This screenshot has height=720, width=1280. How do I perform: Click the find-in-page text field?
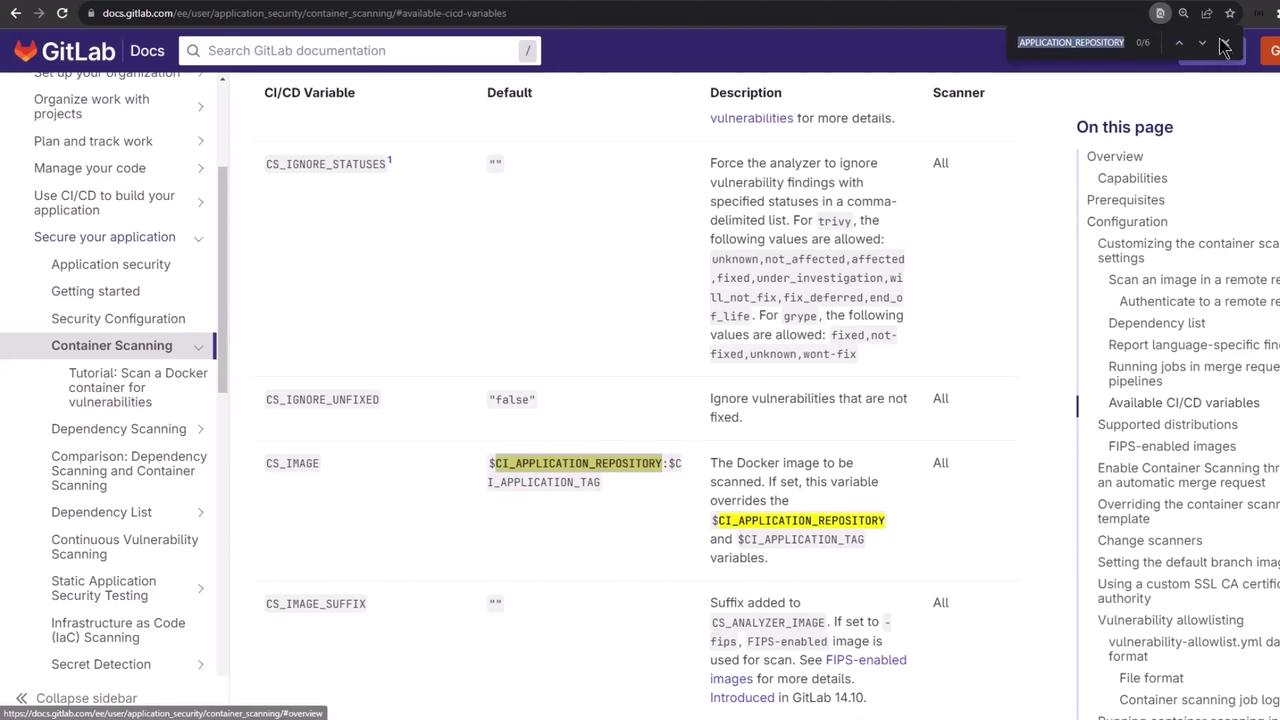(x=1071, y=43)
